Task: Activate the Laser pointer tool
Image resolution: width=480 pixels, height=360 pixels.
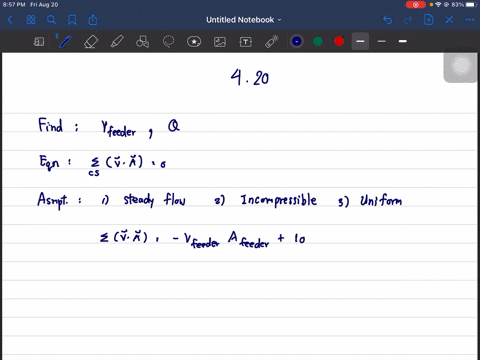Action: (272, 42)
